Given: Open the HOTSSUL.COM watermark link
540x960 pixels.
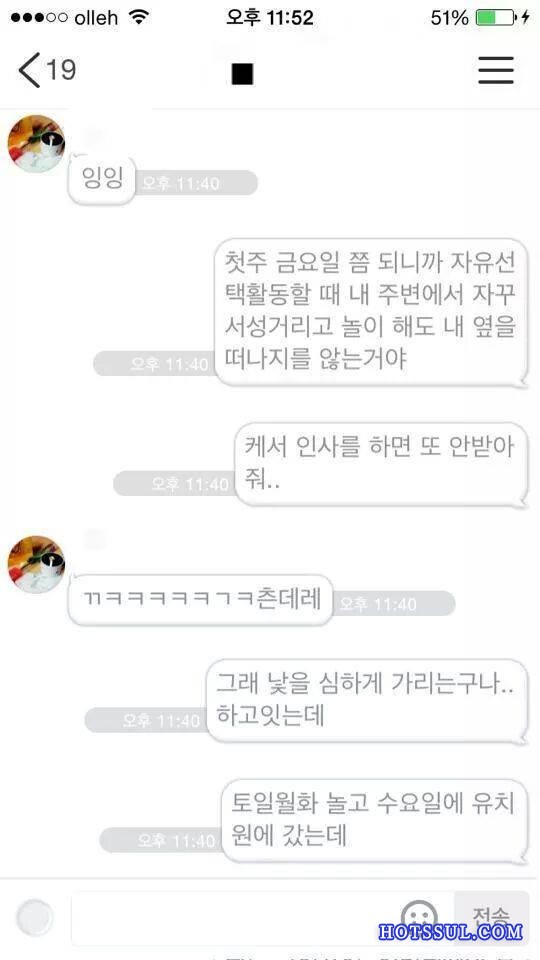Looking at the screenshot, I should point(451,931).
